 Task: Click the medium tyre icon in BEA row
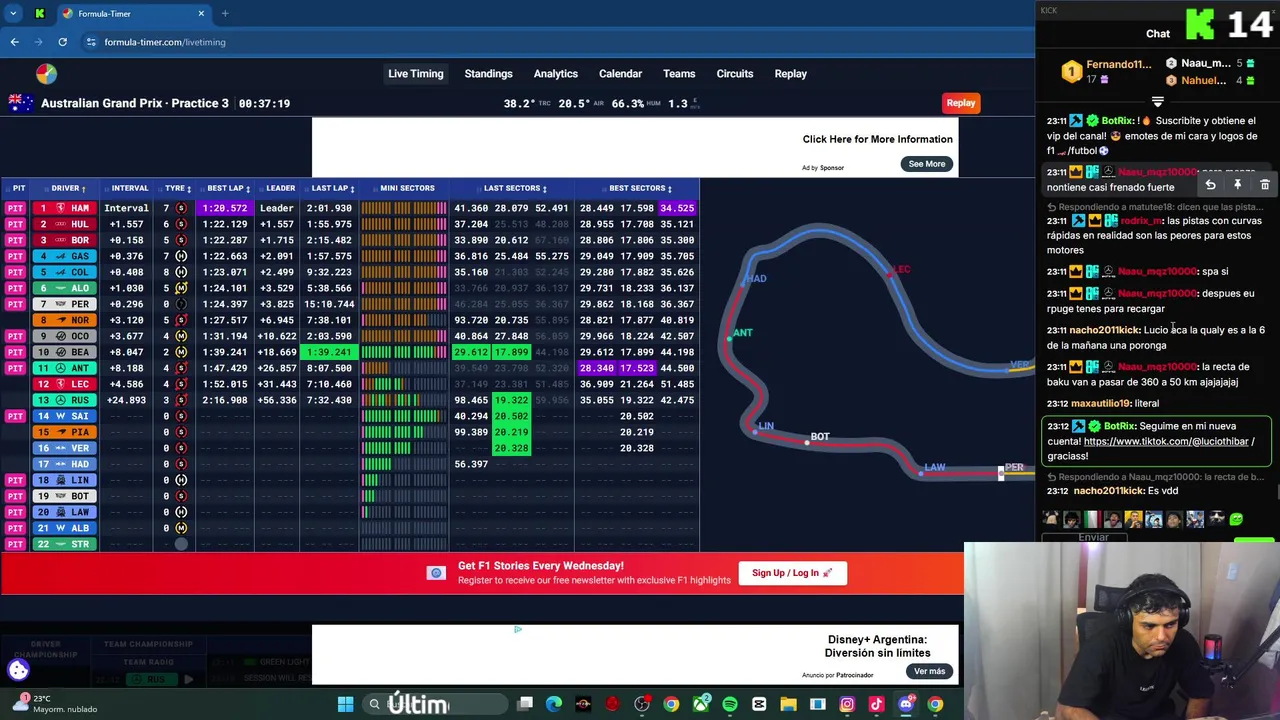click(181, 352)
